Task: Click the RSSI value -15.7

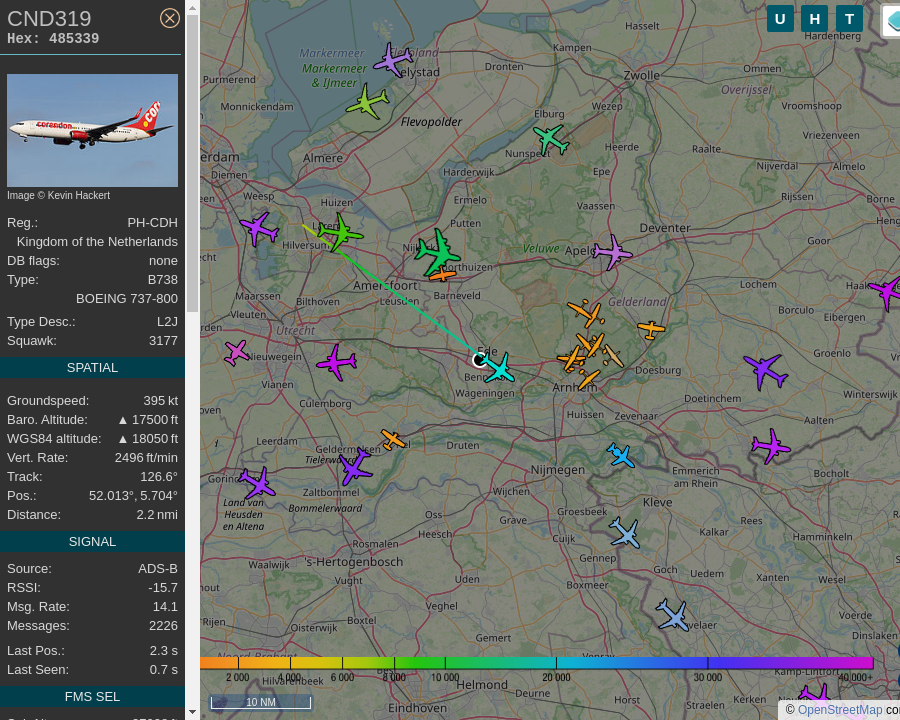Action: 162,588
